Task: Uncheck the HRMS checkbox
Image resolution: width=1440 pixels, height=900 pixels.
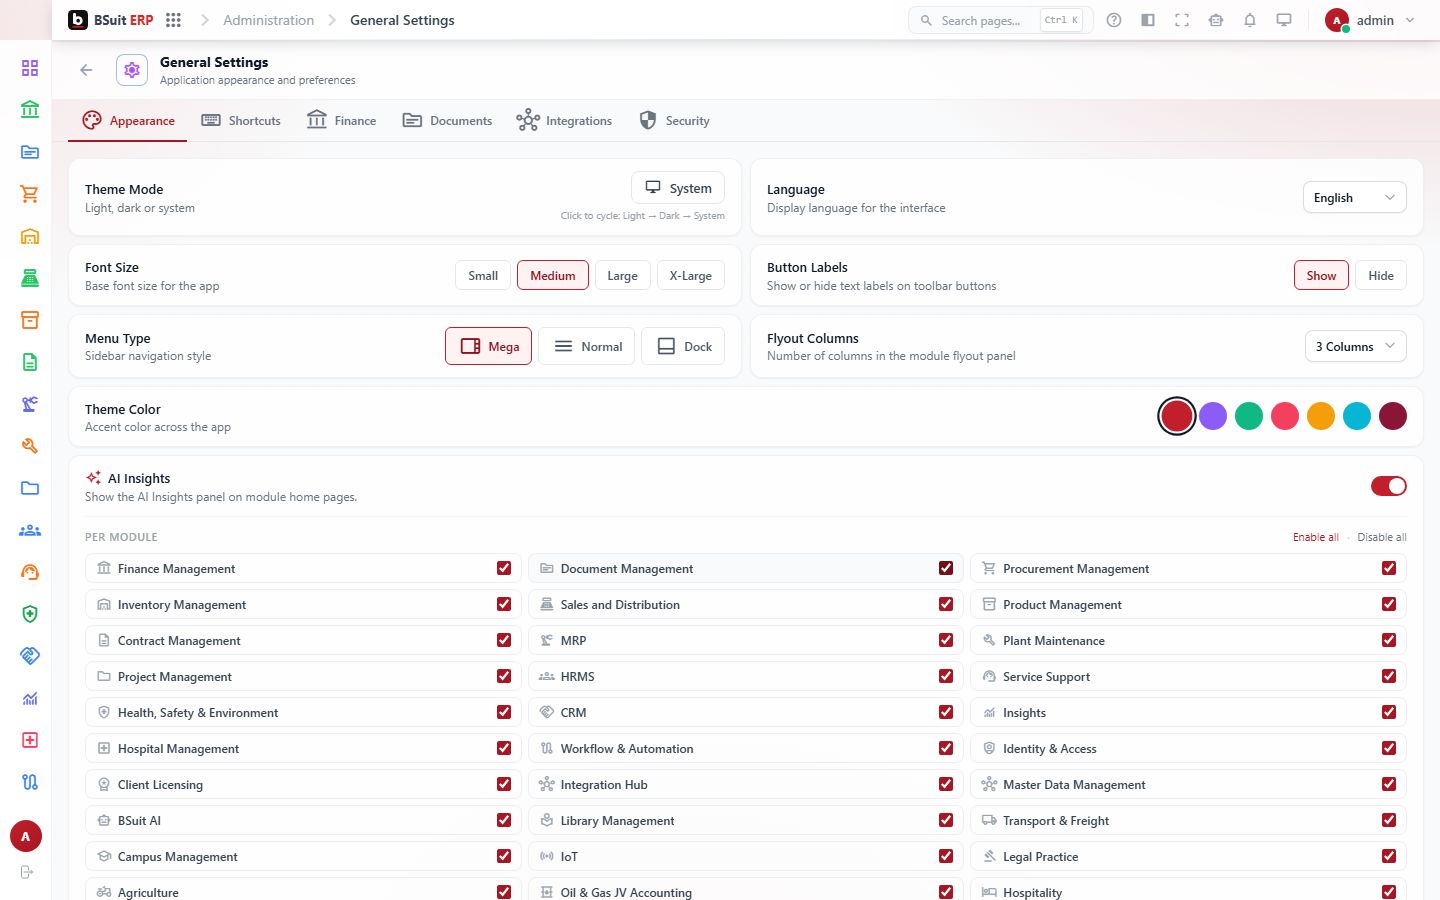Action: coord(946,676)
